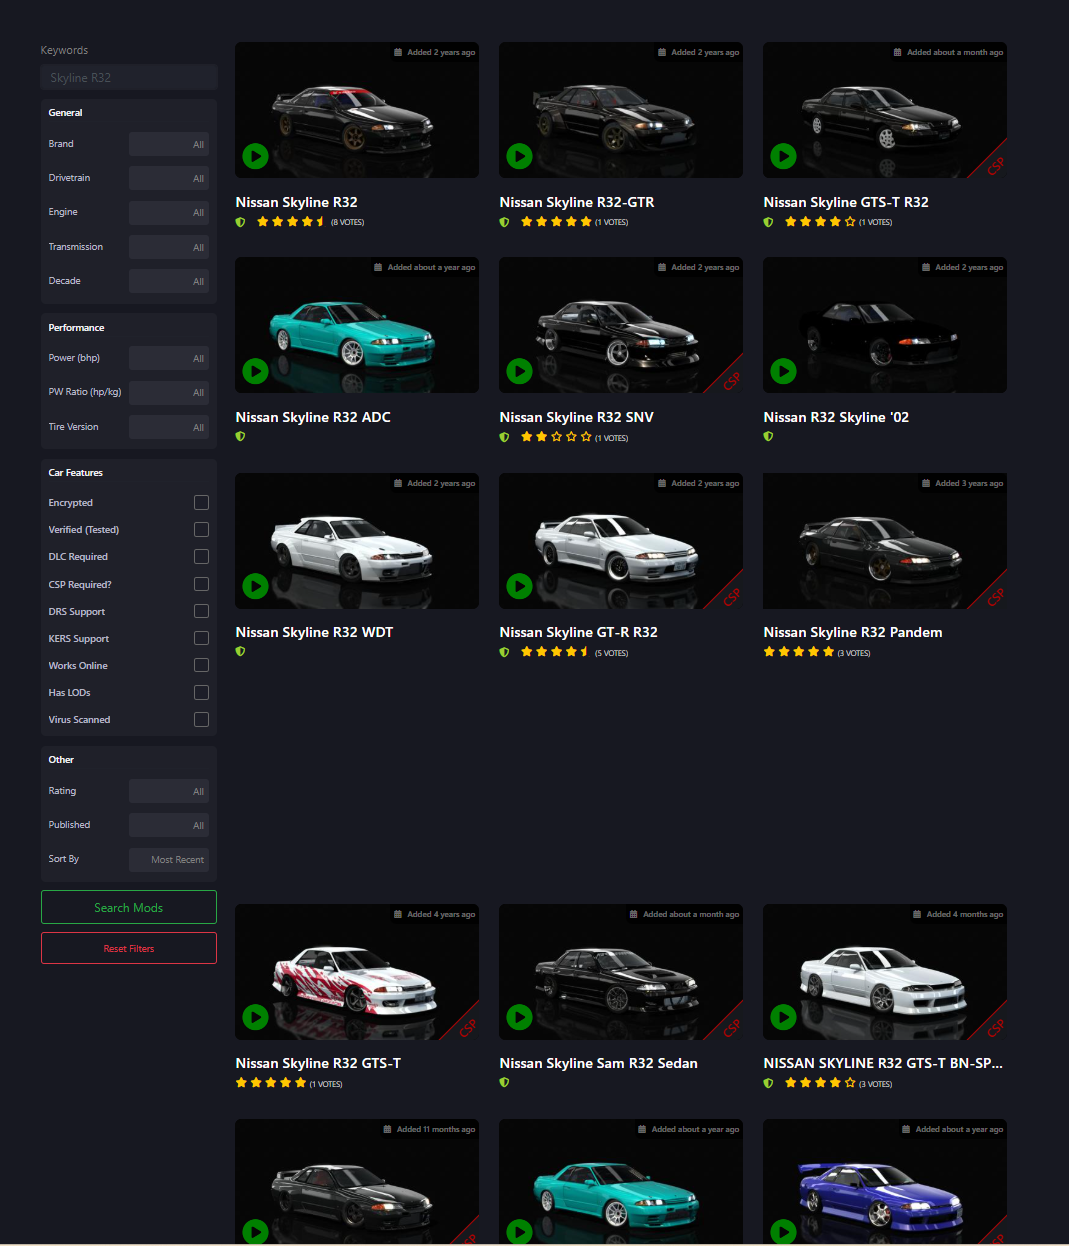
Task: Open the Nissan Skyline R32 WDT title link
Action: point(314,632)
